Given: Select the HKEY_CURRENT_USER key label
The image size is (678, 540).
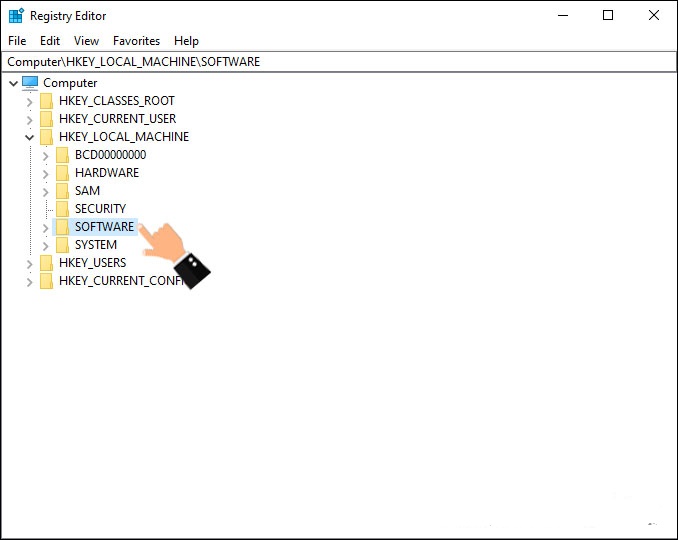Looking at the screenshot, I should point(118,118).
